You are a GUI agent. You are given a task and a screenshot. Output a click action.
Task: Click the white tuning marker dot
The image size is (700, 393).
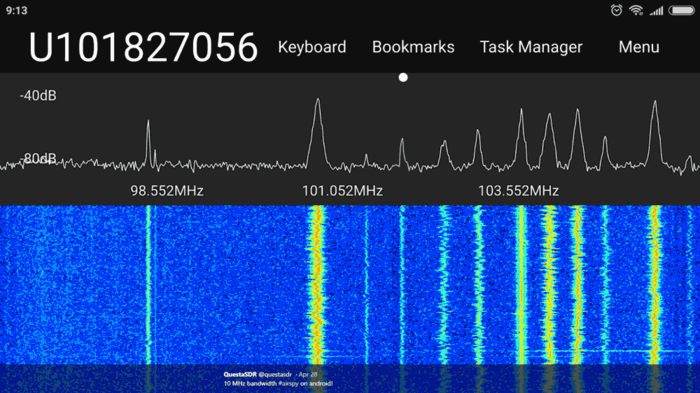(403, 78)
